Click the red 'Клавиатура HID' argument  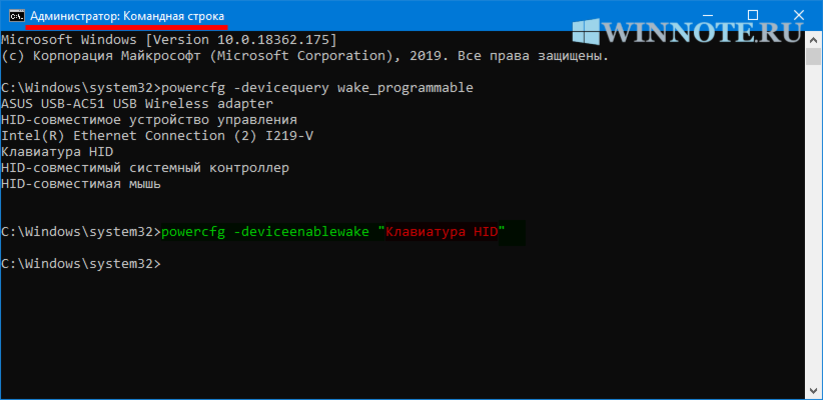coord(441,233)
